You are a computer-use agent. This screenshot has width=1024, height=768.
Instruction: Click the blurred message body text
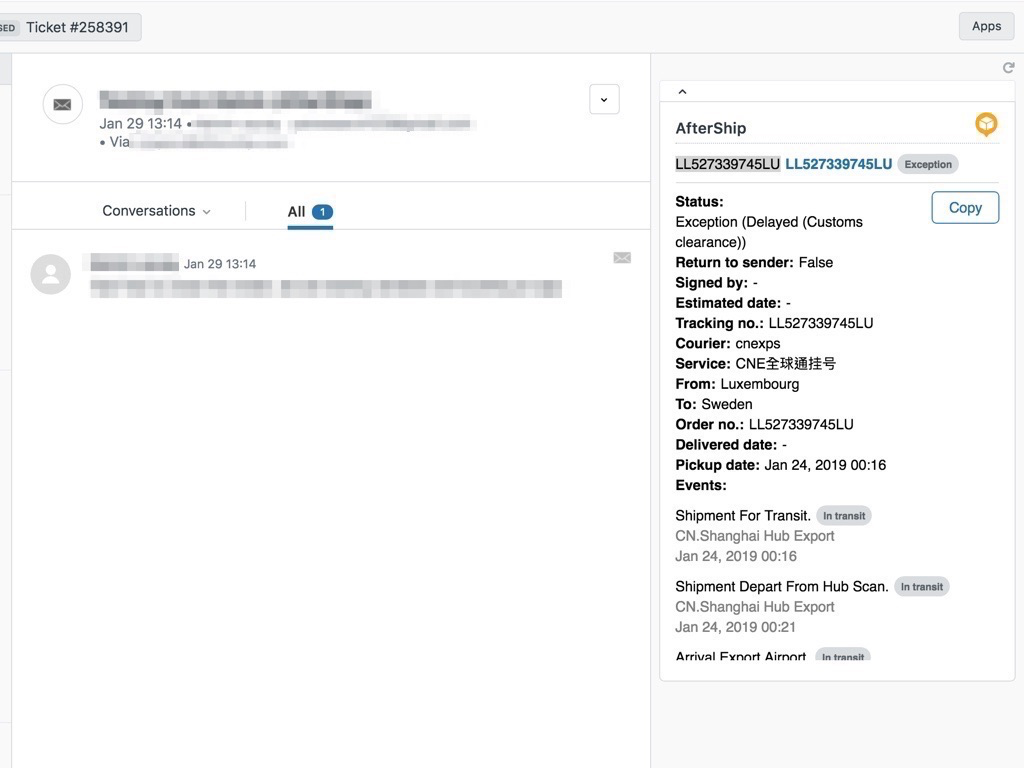pos(326,289)
